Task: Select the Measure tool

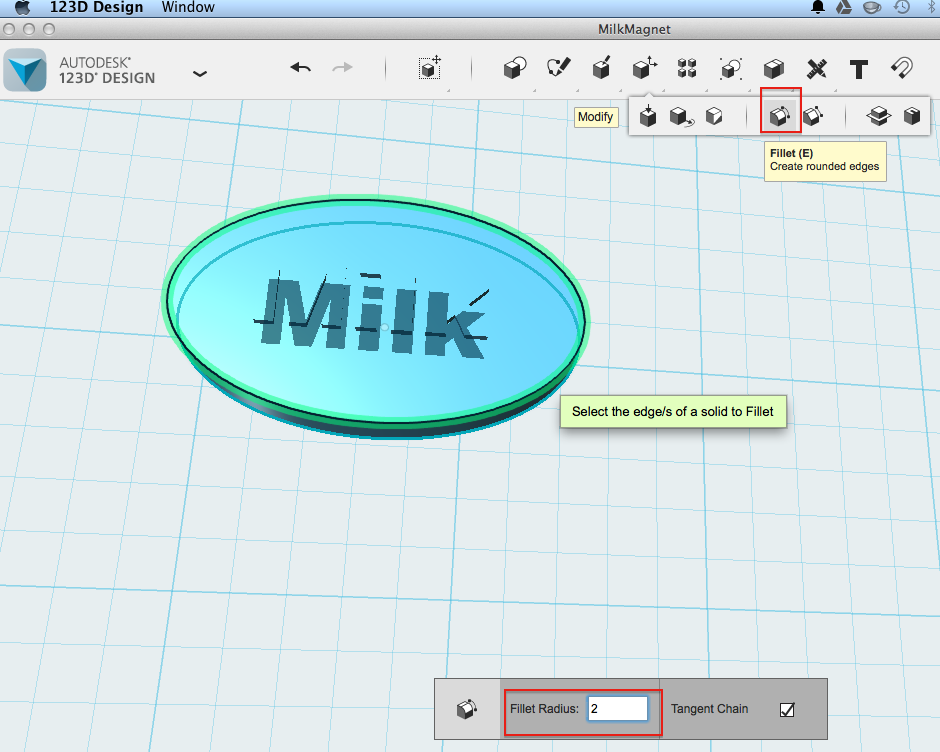Action: [817, 68]
